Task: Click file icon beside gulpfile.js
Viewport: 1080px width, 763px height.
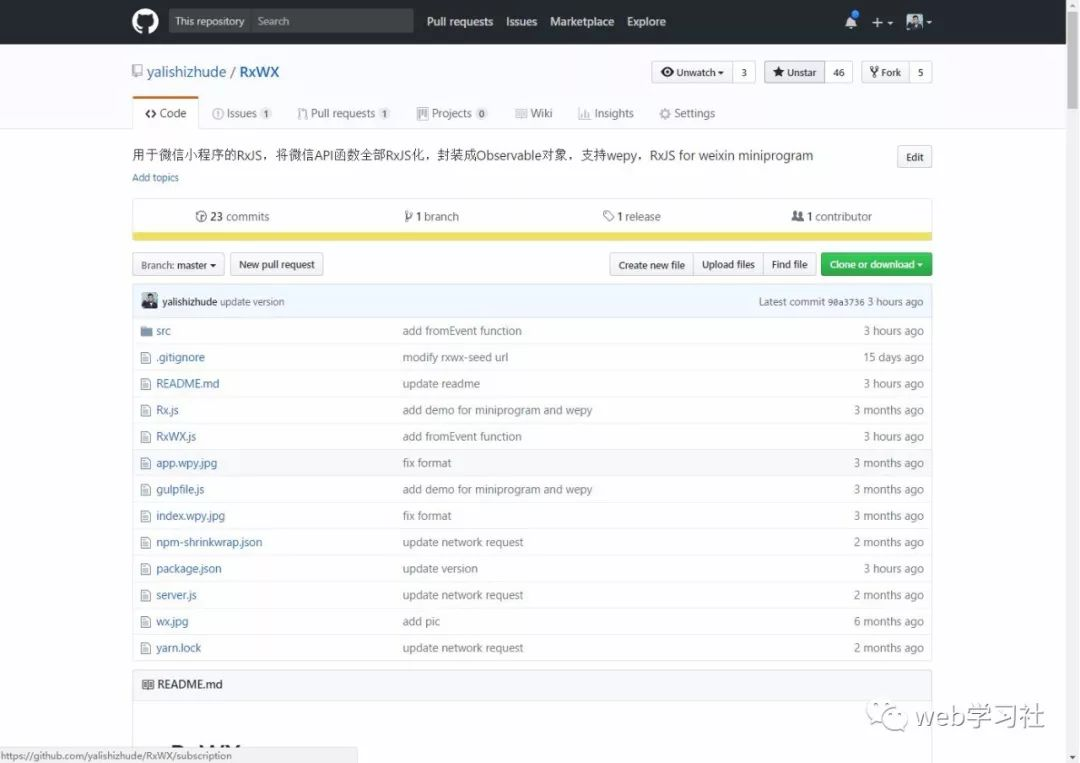Action: coord(145,490)
